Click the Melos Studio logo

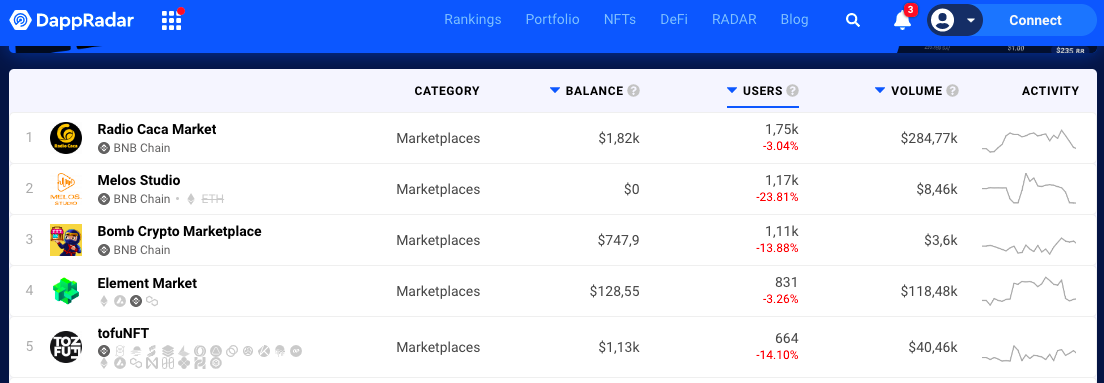click(66, 189)
